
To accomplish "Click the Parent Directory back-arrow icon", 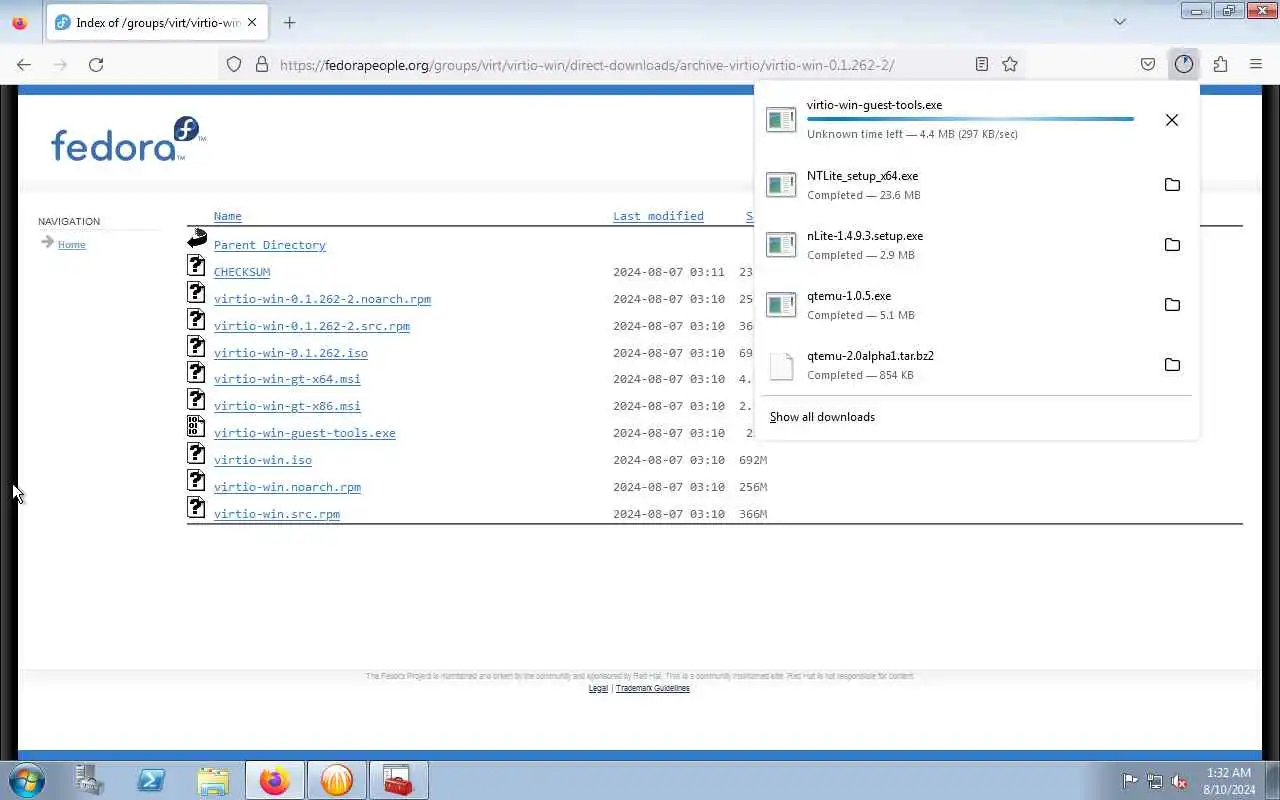I will click(x=197, y=238).
